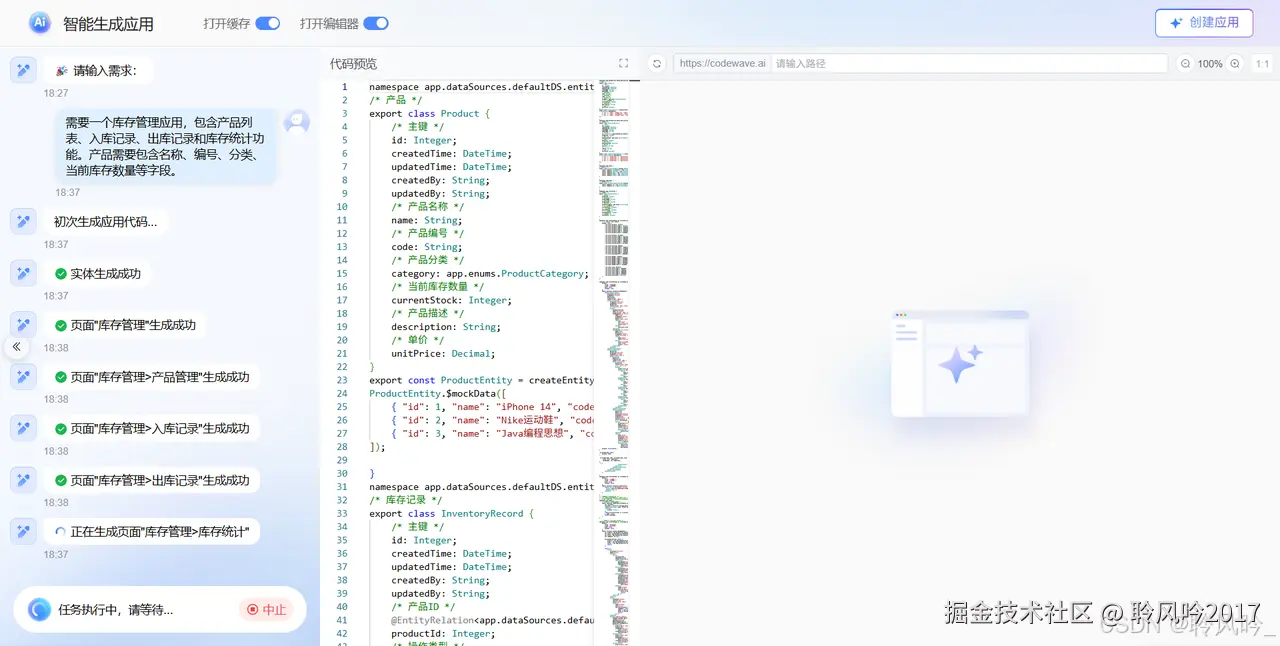1280x646 pixels.
Task: Click wand icon beside 初次生成应用代码
Action: coord(23,221)
